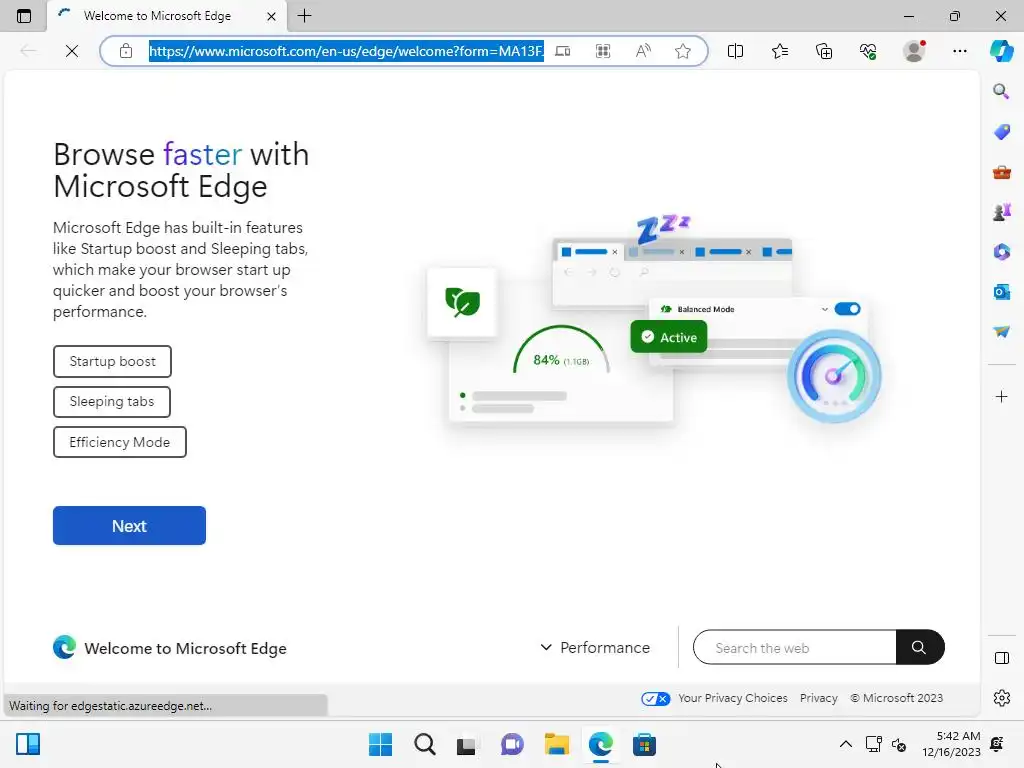Open taskbar Search

coord(424,744)
